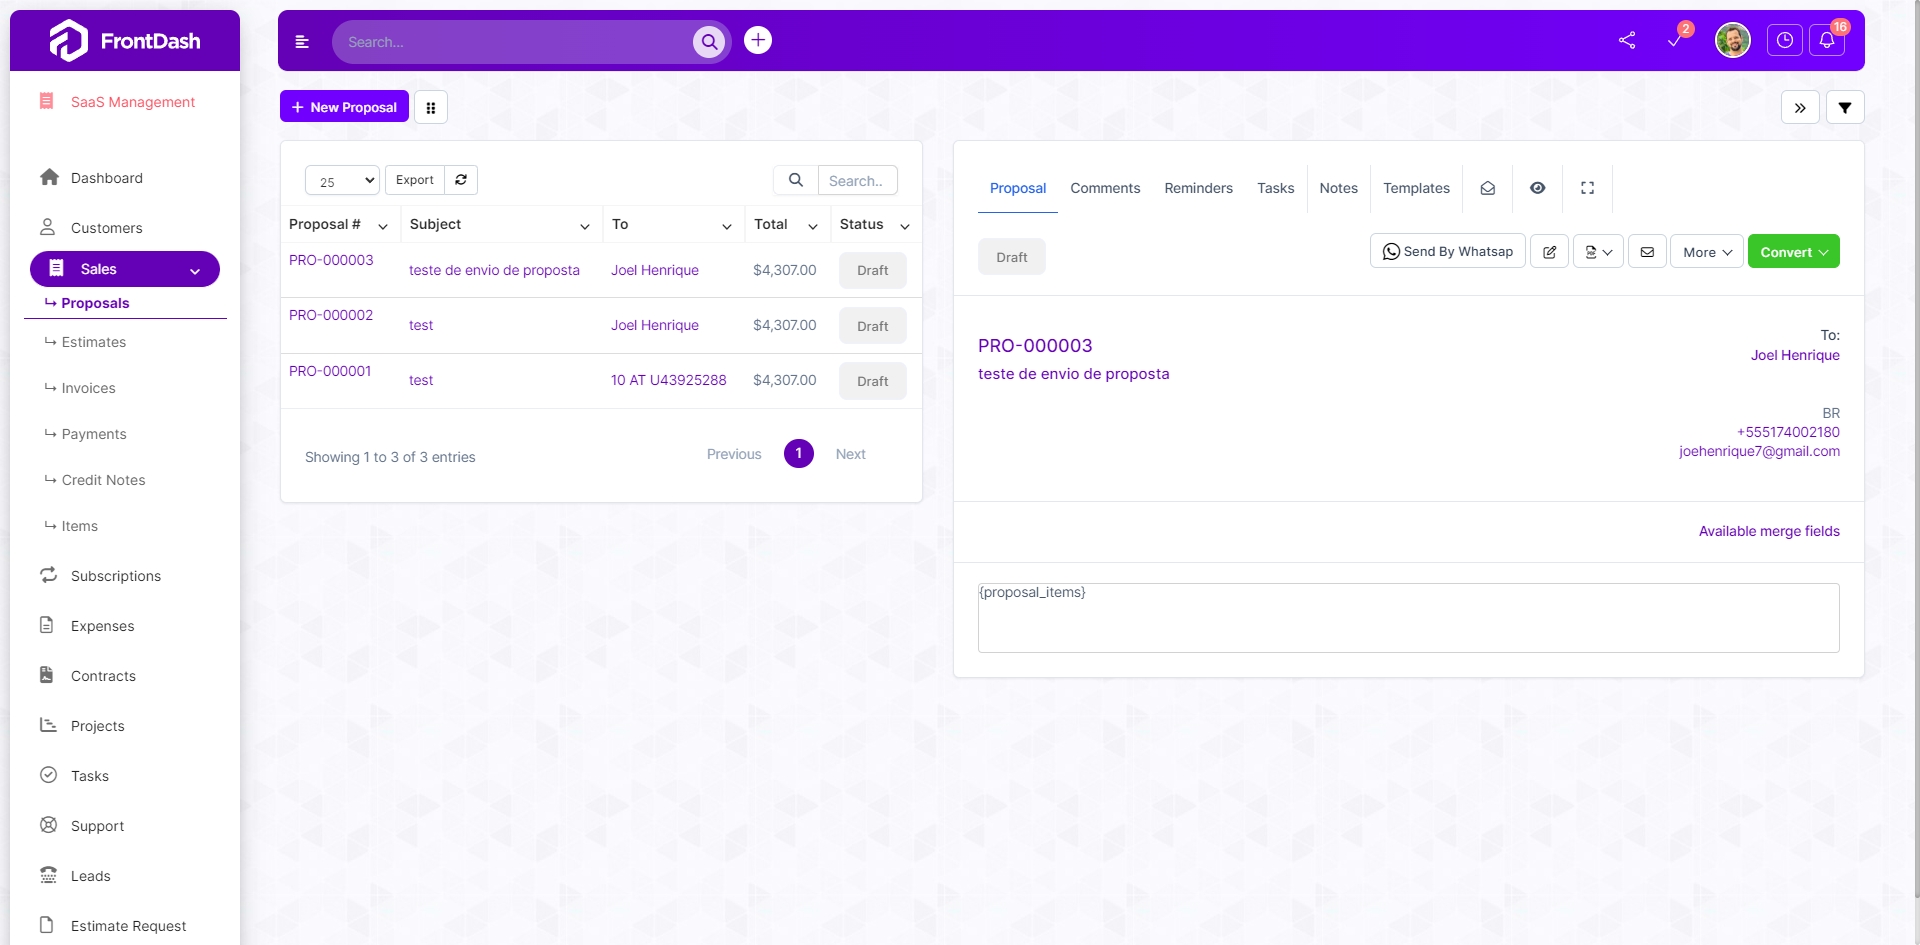Viewport: 1920px width, 945px height.
Task: Click the New Proposal button
Action: 344,107
